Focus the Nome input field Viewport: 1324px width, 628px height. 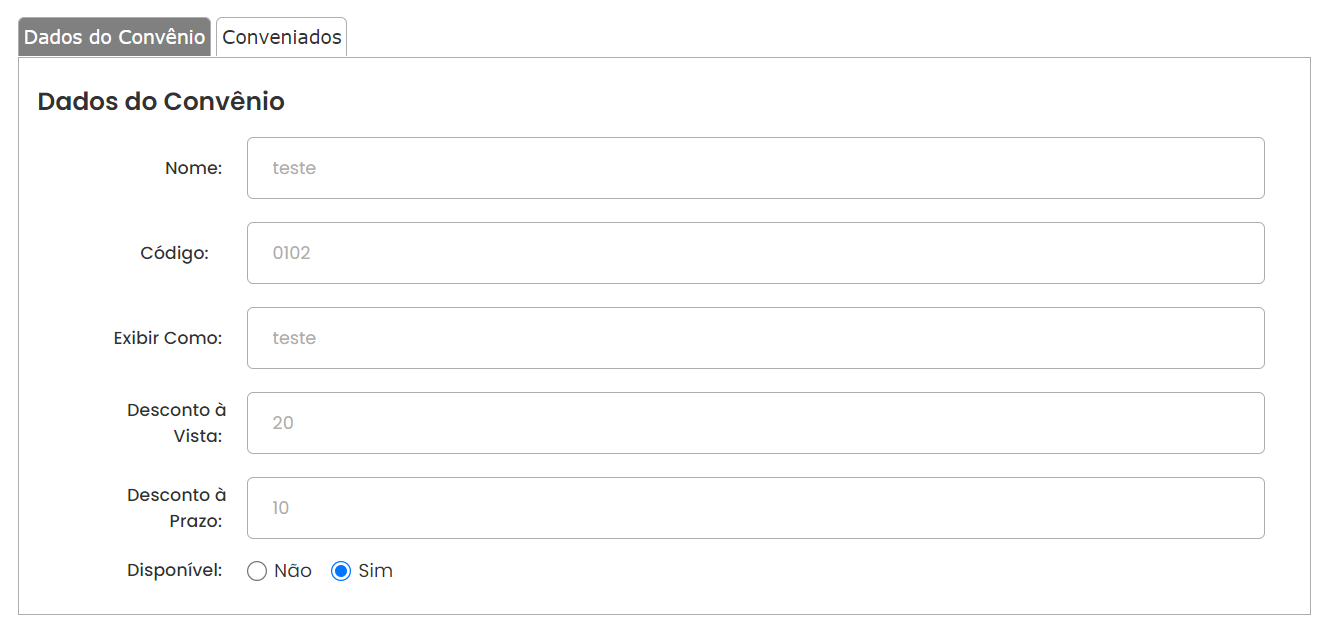point(755,168)
